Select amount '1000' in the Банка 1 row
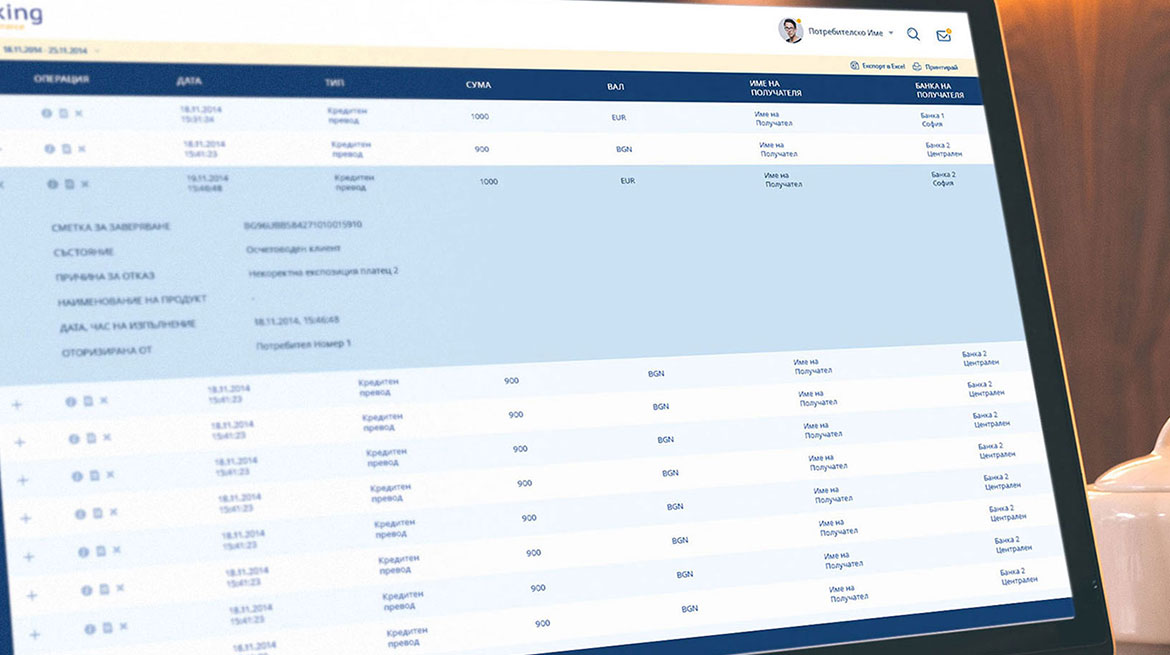Viewport: 1170px width, 655px height. pos(480,116)
